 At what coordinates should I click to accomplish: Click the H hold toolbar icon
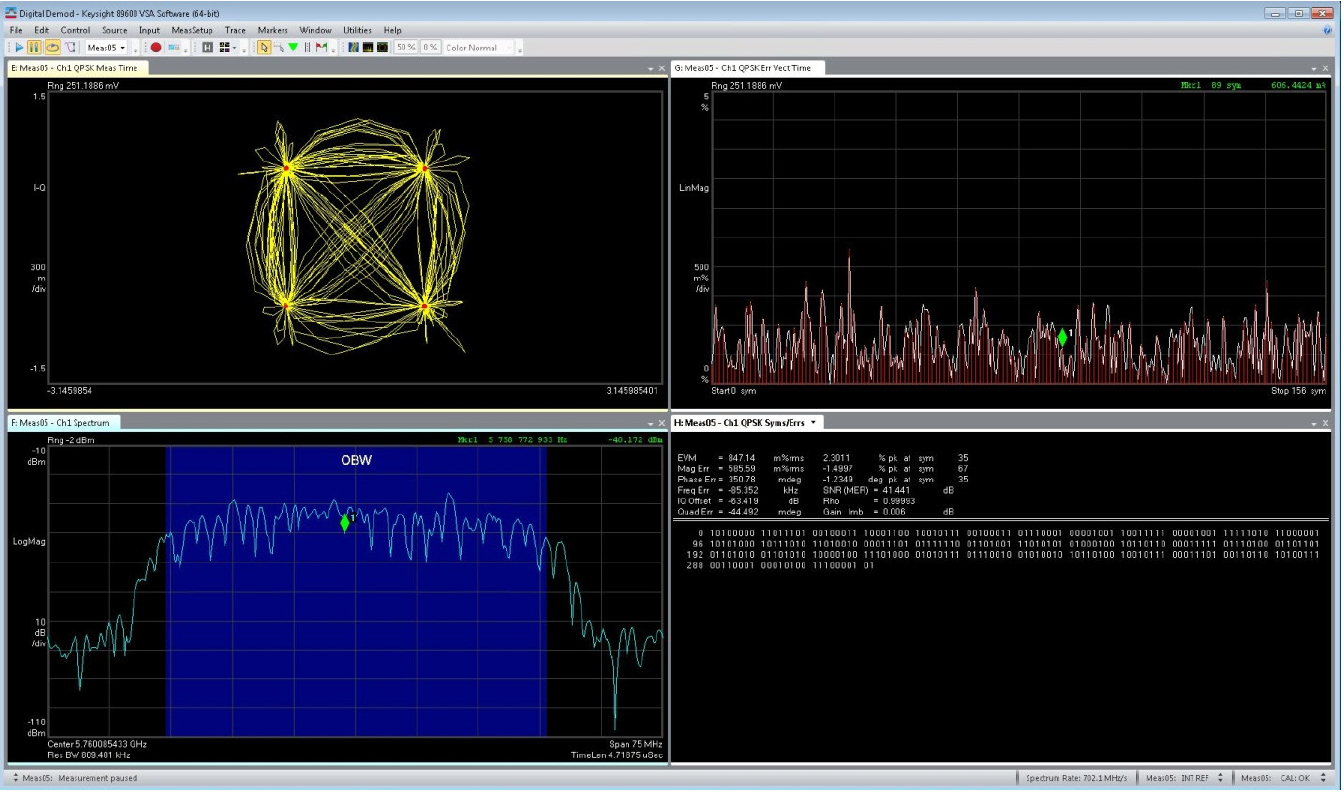tap(207, 47)
